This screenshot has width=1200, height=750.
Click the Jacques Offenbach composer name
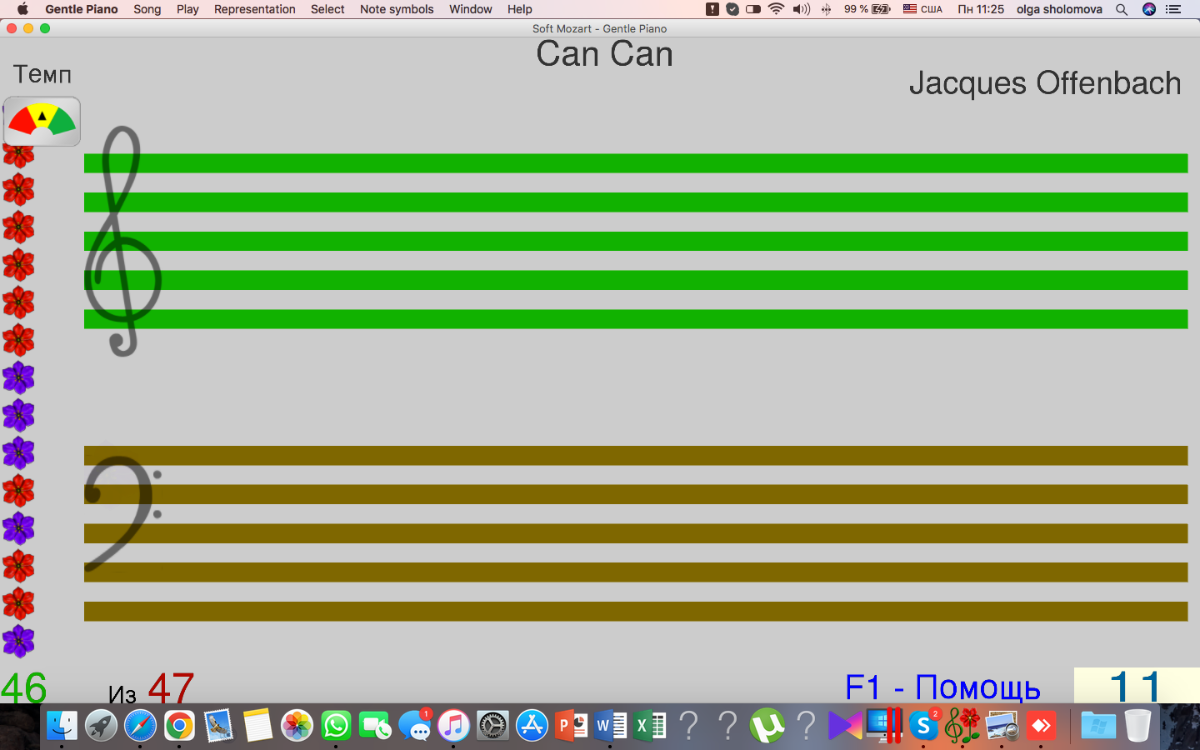tap(1045, 83)
